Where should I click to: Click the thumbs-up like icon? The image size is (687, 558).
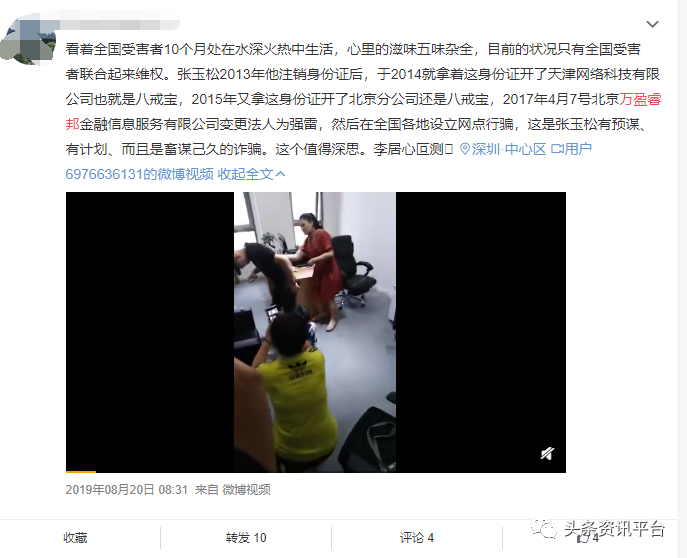582,538
